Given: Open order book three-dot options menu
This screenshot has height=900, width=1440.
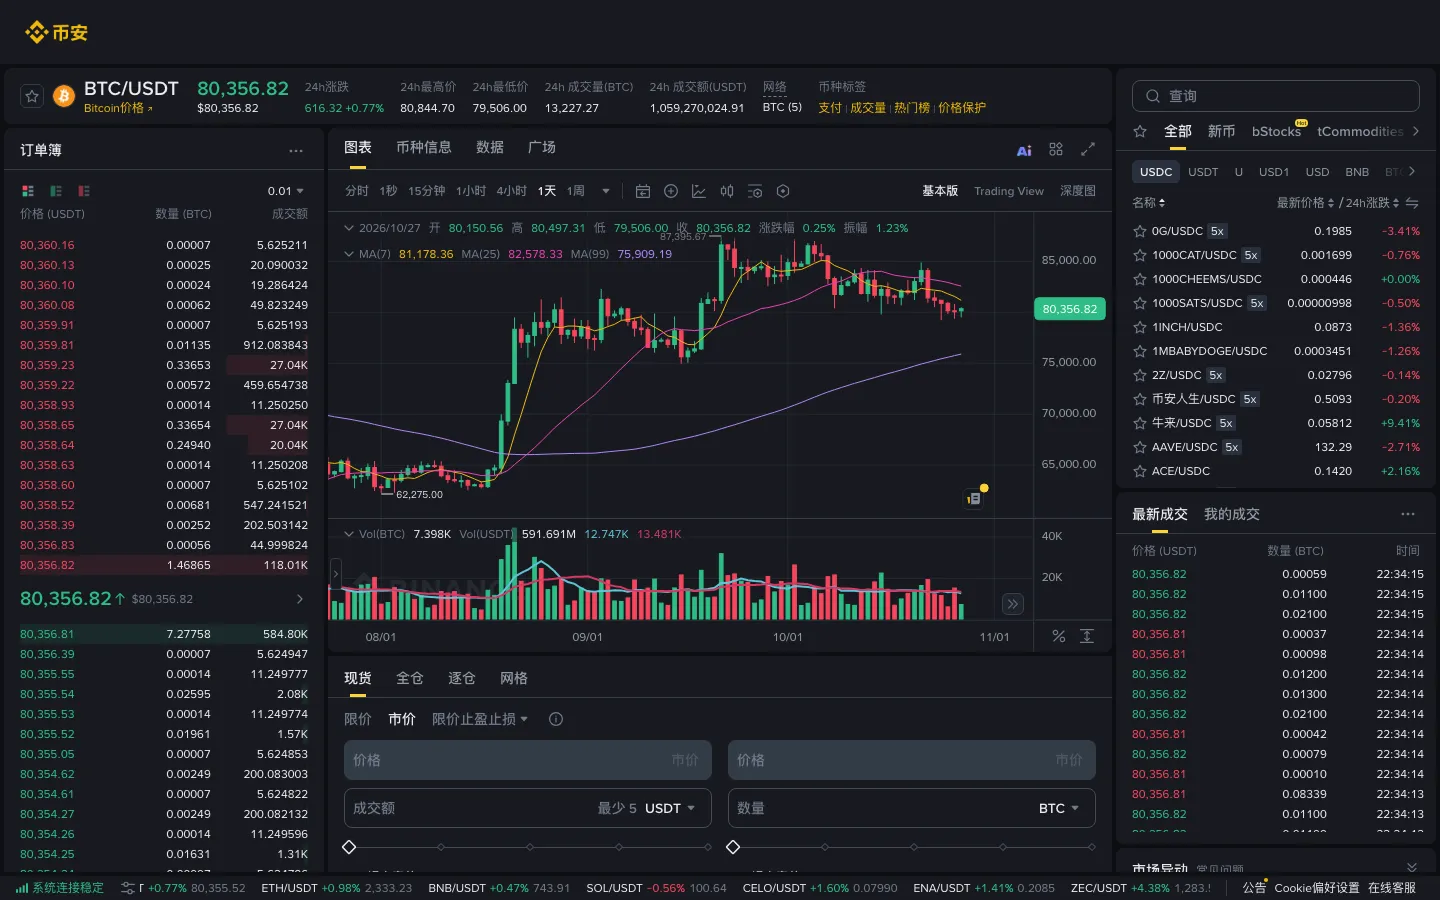Looking at the screenshot, I should click(296, 151).
